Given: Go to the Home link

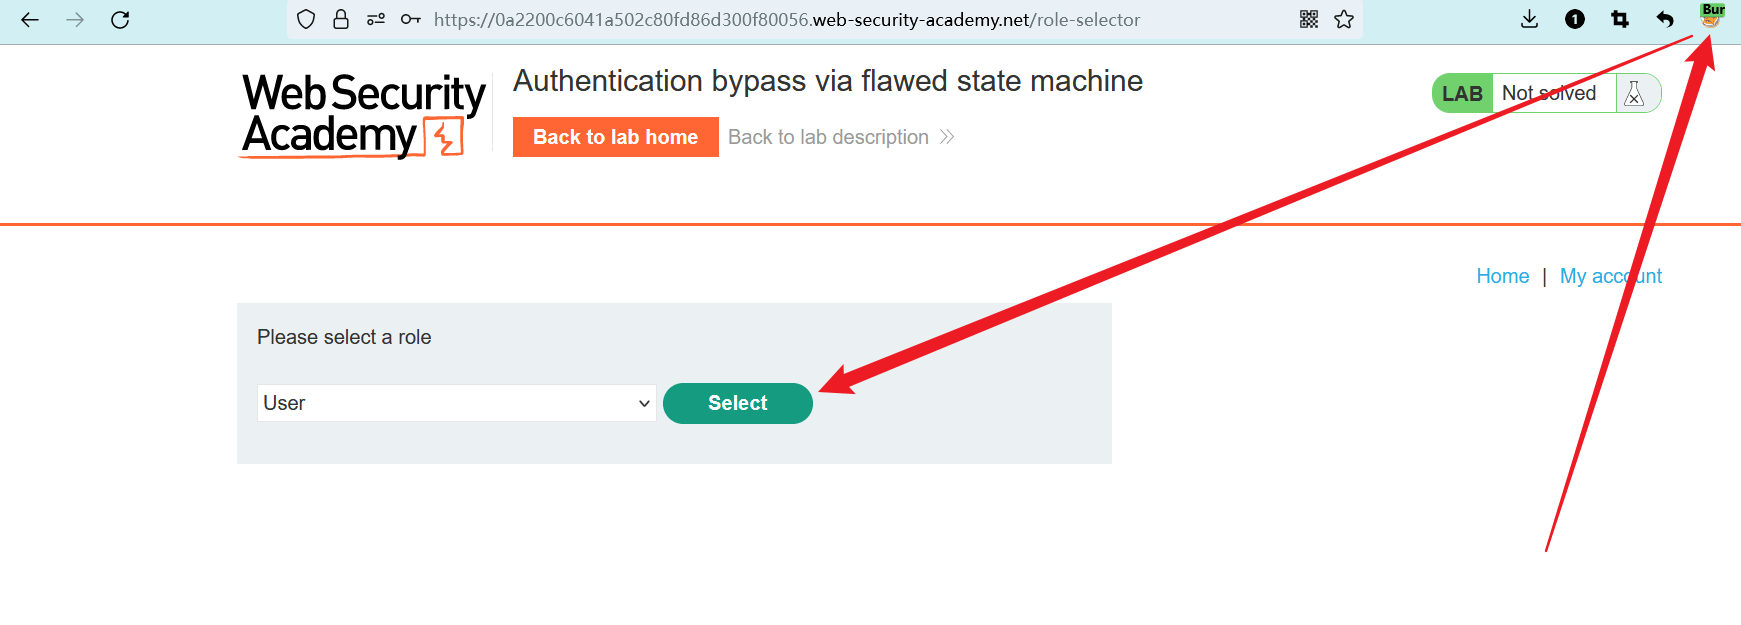Looking at the screenshot, I should (1502, 276).
